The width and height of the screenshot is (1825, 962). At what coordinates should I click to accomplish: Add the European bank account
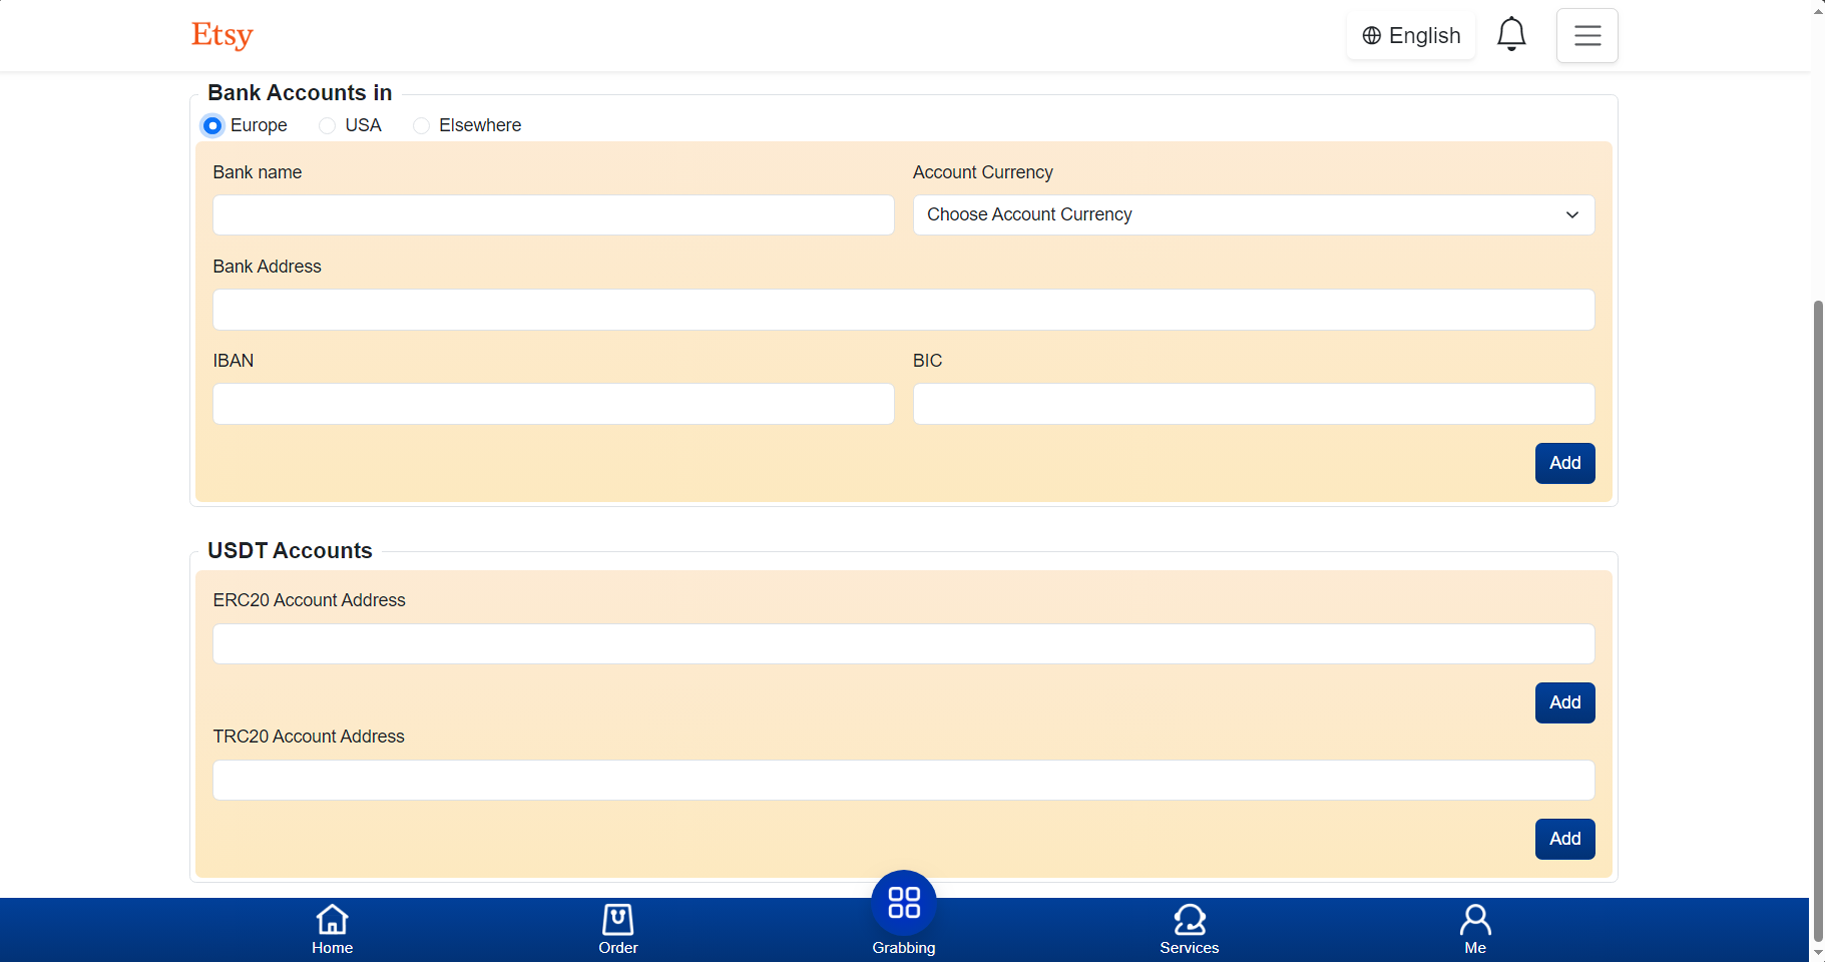coord(1564,463)
